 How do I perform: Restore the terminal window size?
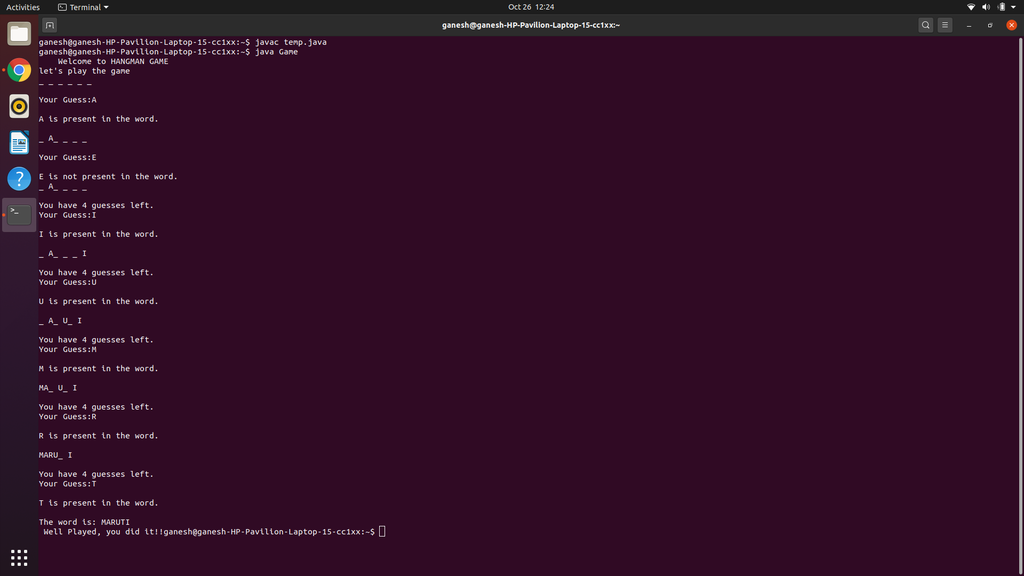[x=990, y=25]
